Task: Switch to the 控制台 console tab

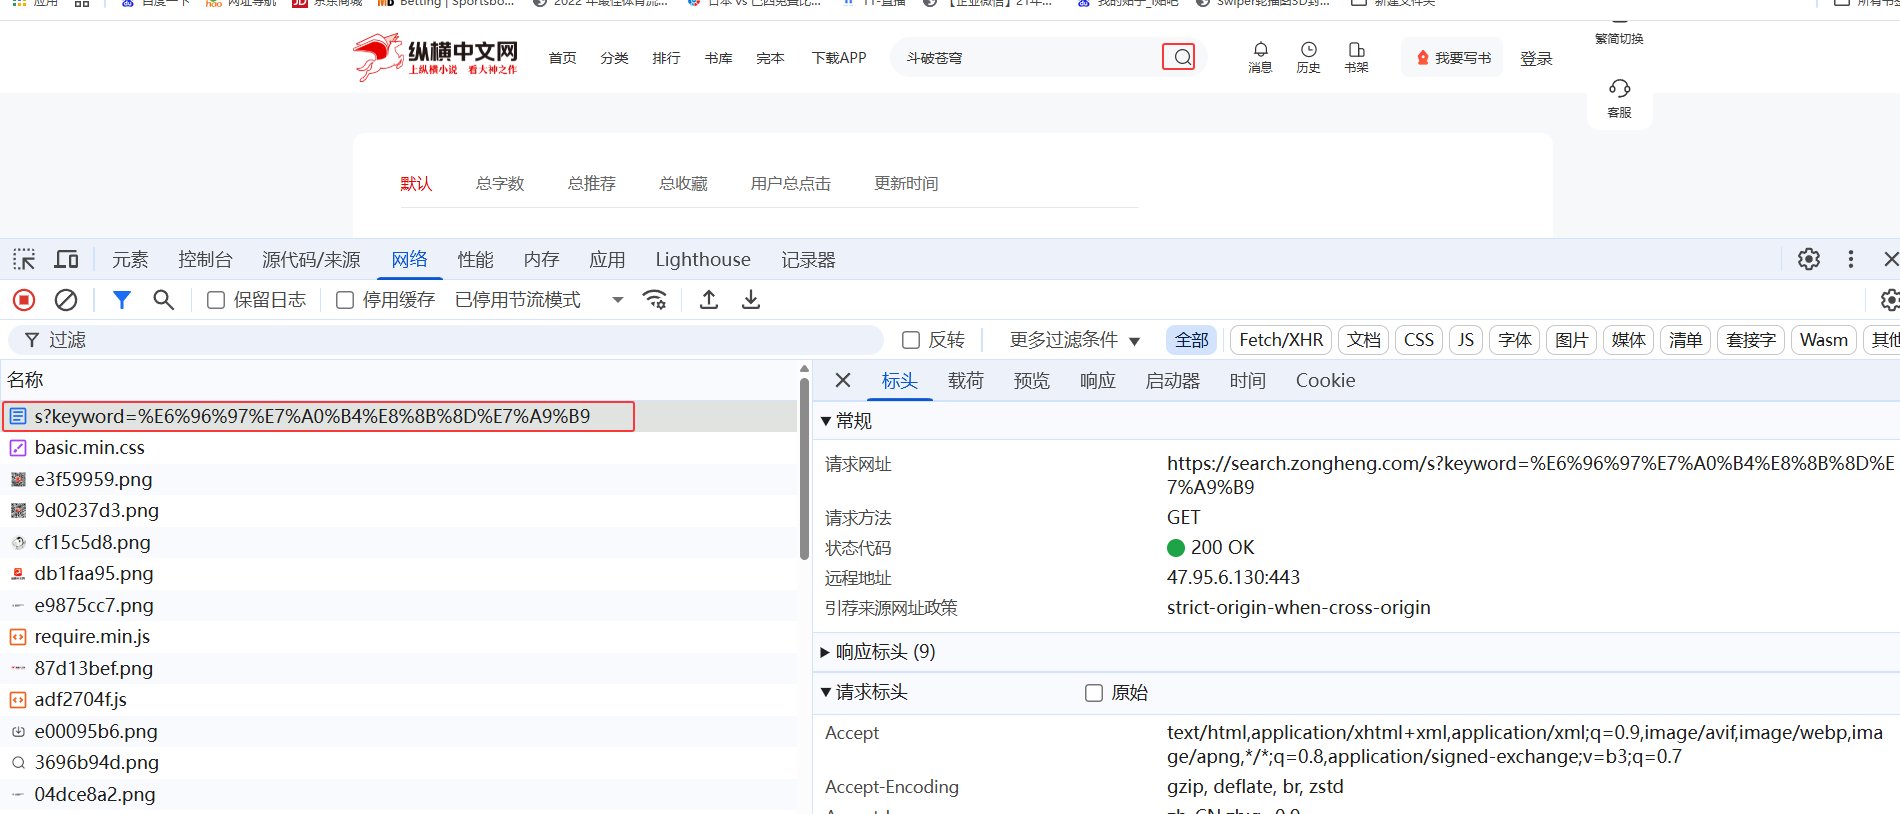Action: tap(205, 260)
